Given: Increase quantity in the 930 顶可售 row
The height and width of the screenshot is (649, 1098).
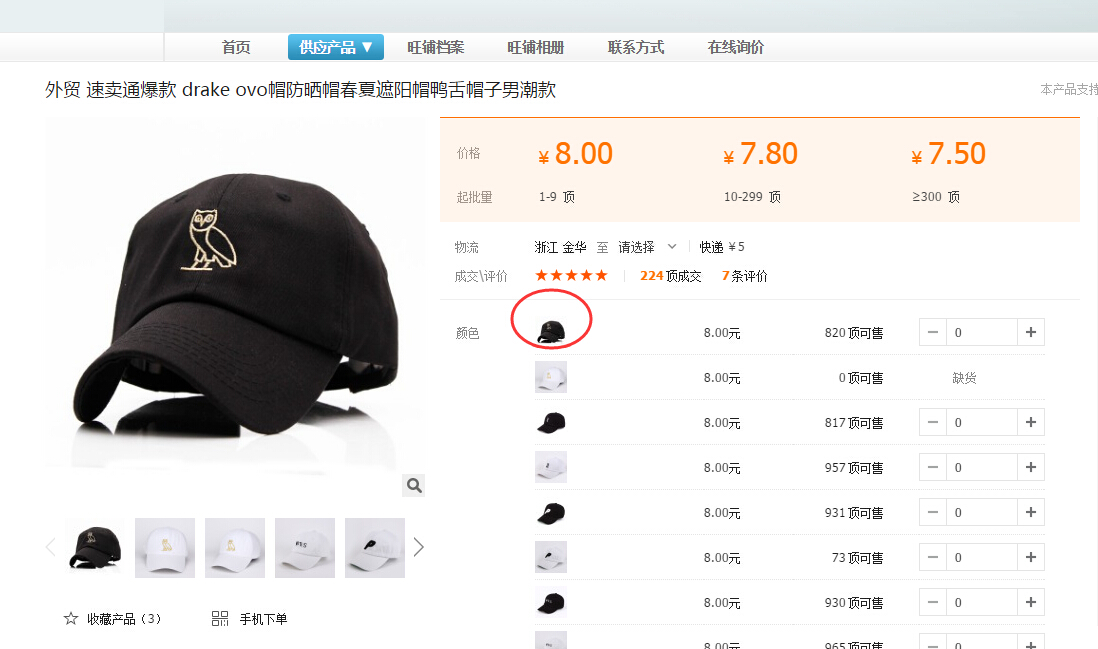Looking at the screenshot, I should point(1031,602).
